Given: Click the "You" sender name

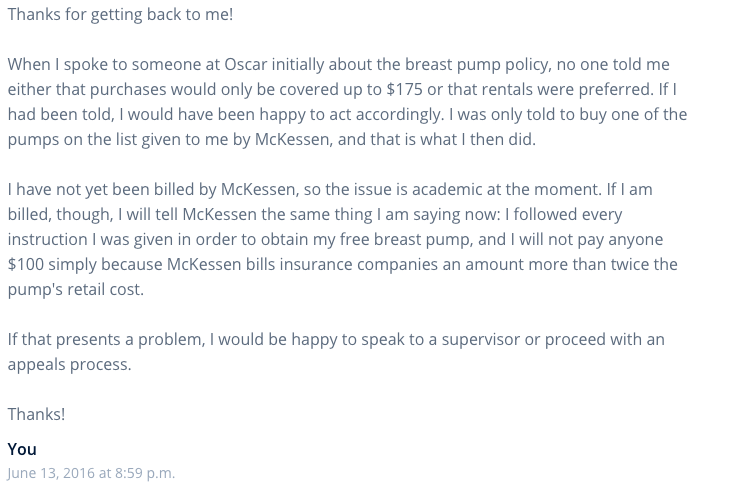Looking at the screenshot, I should point(22,449).
